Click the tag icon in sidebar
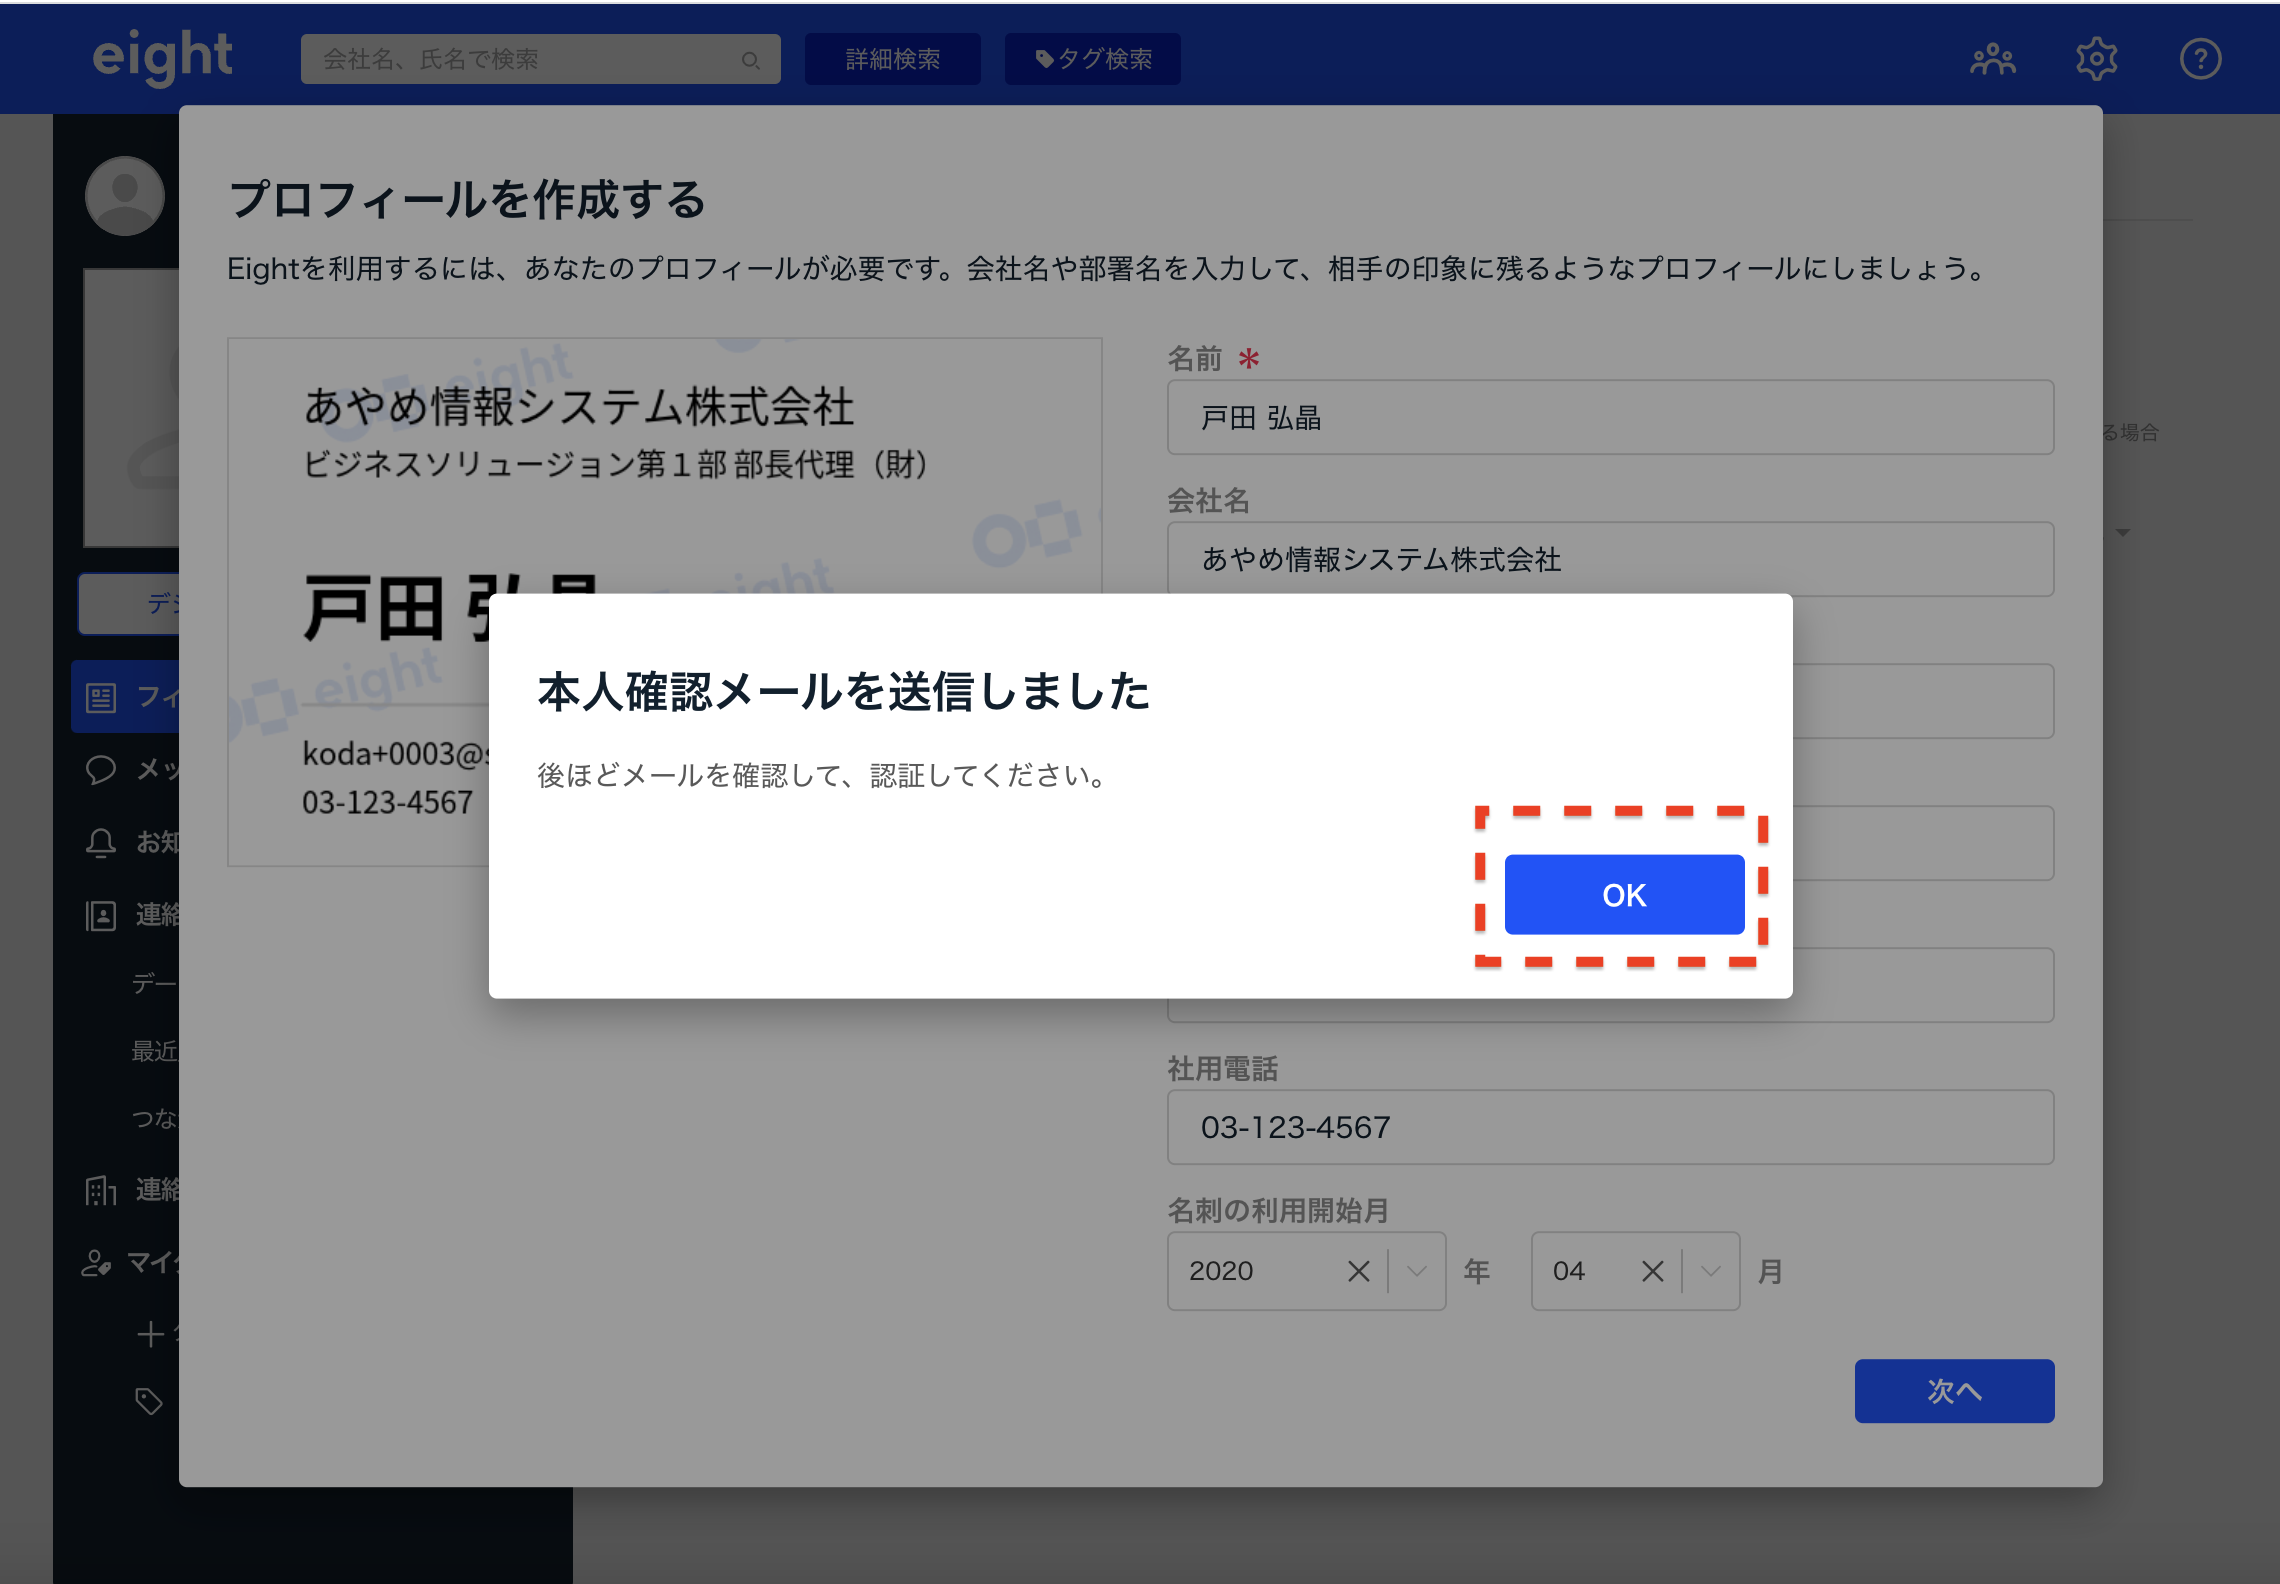The height and width of the screenshot is (1584, 2280). pos(149,1401)
